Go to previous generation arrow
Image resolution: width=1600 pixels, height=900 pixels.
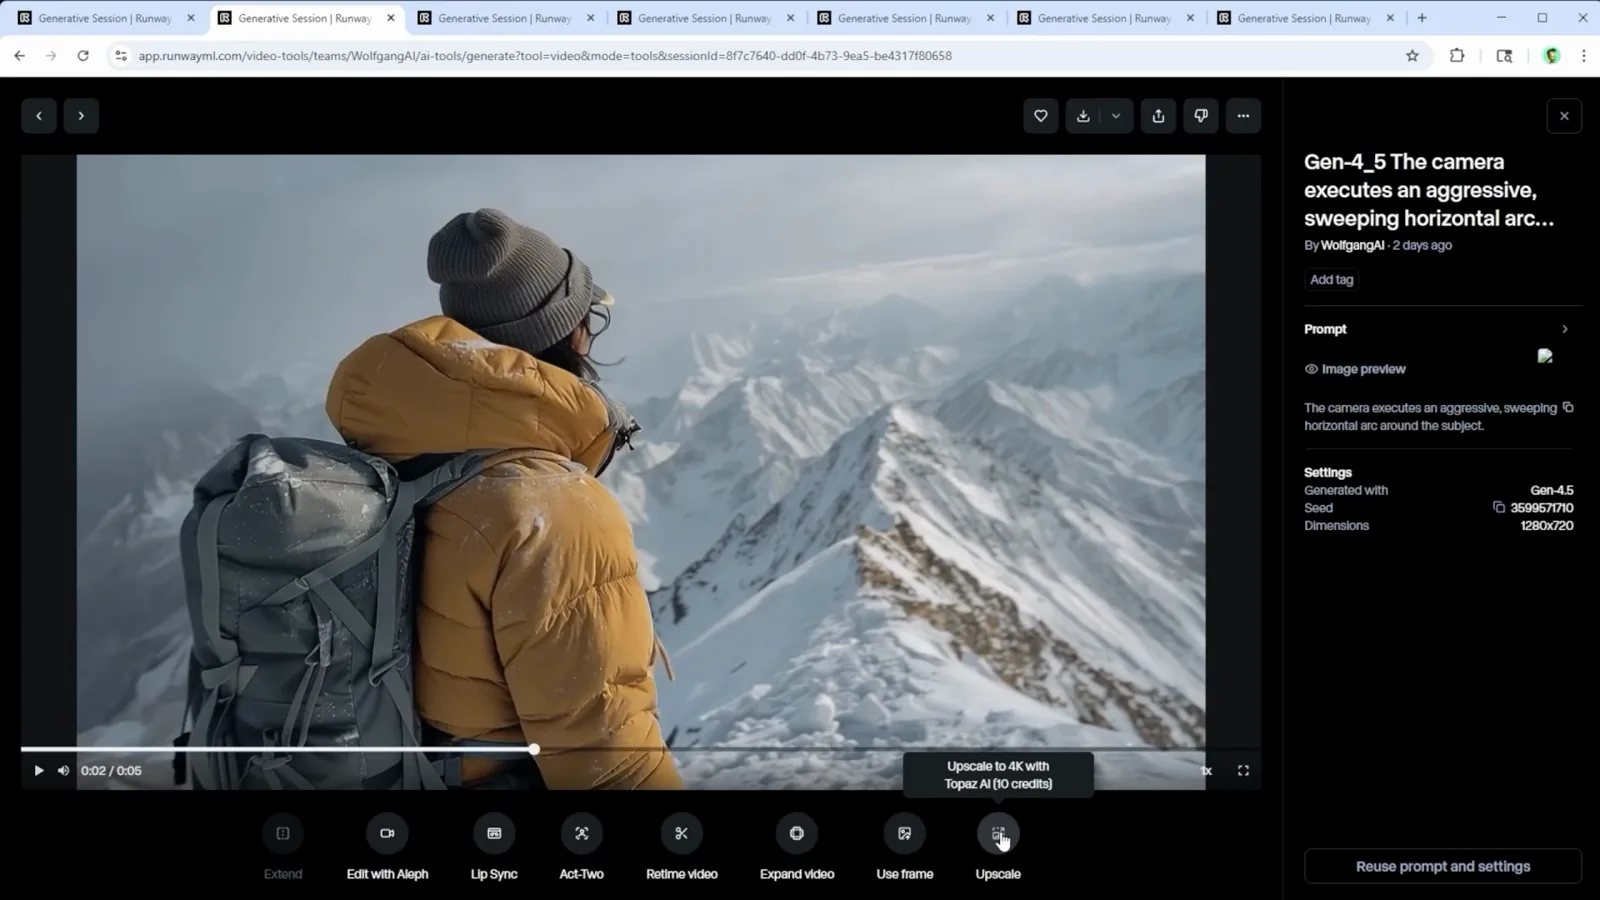tap(39, 116)
